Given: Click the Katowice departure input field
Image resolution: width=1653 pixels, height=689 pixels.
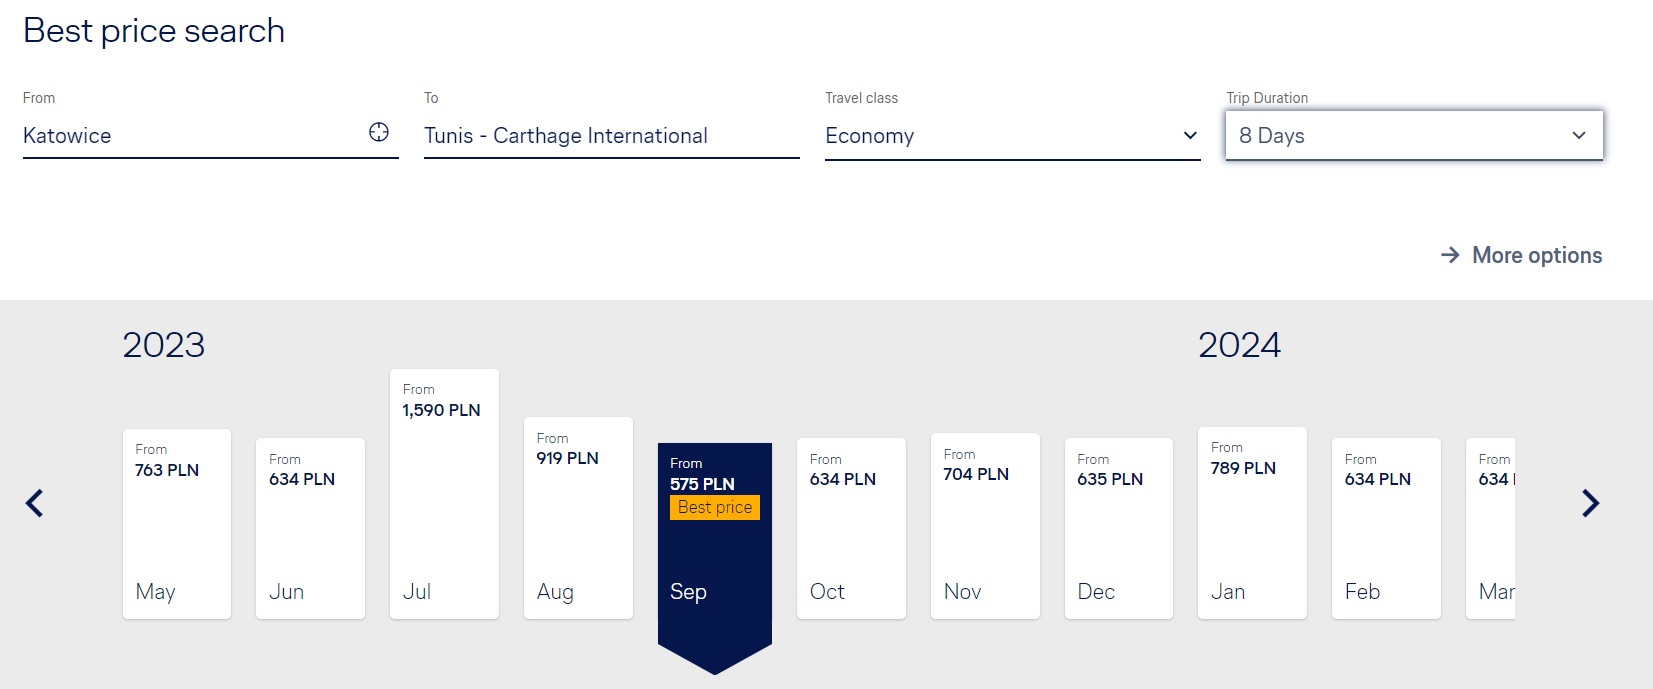Looking at the screenshot, I should 190,136.
